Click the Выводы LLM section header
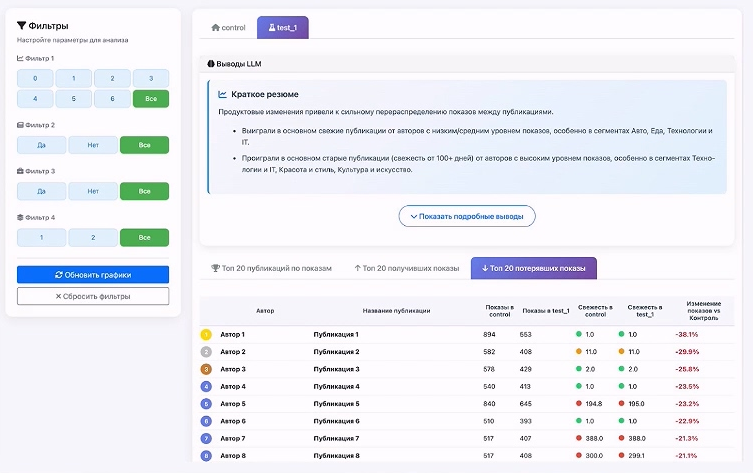Screen dimensions: 753x473 (x=467, y=63)
